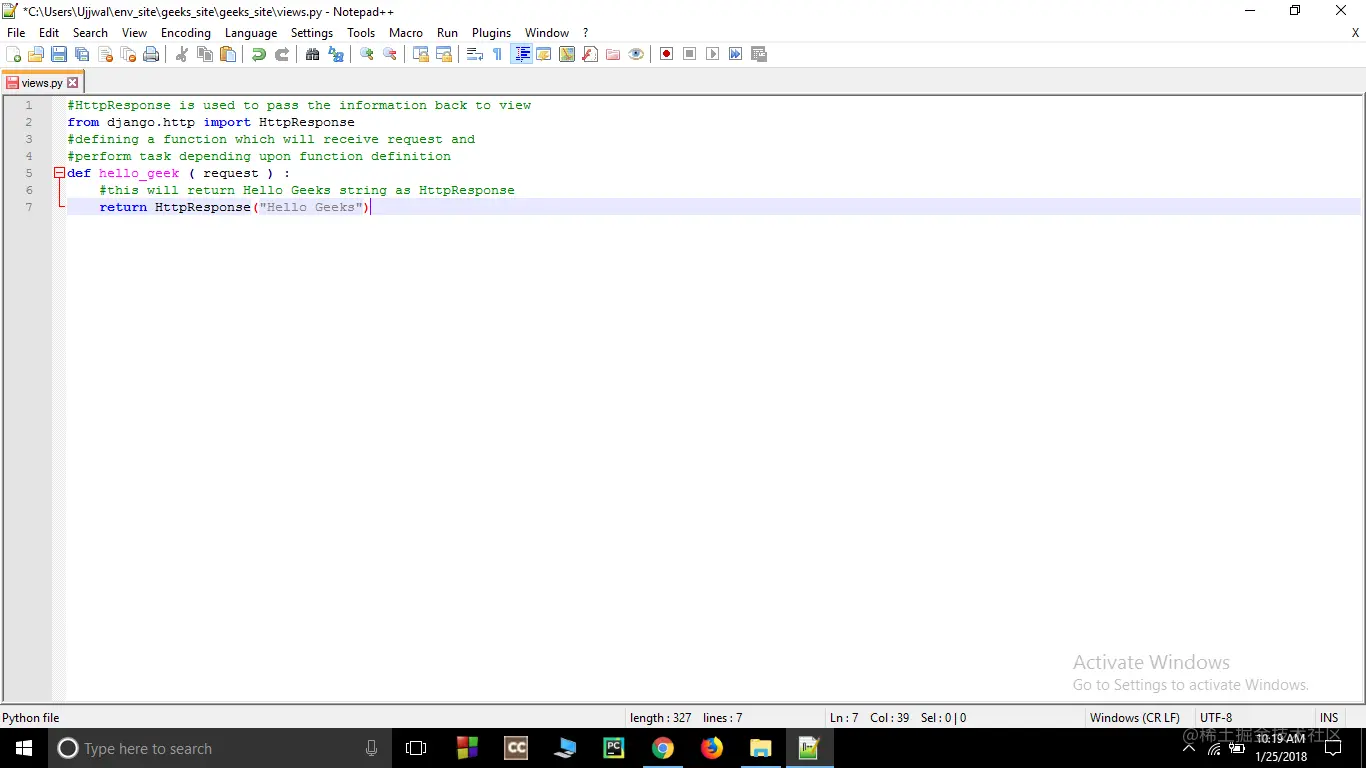1366x768 pixels.
Task: Toggle the monitoring eye icon
Action: coord(636,54)
